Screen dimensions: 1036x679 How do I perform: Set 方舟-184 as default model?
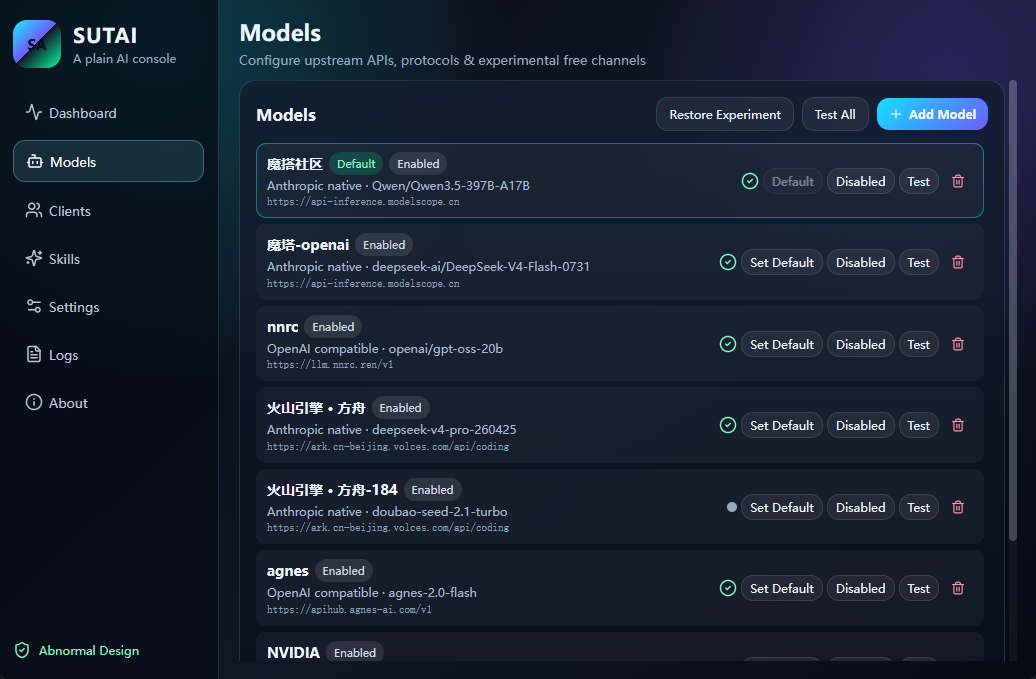coord(782,507)
